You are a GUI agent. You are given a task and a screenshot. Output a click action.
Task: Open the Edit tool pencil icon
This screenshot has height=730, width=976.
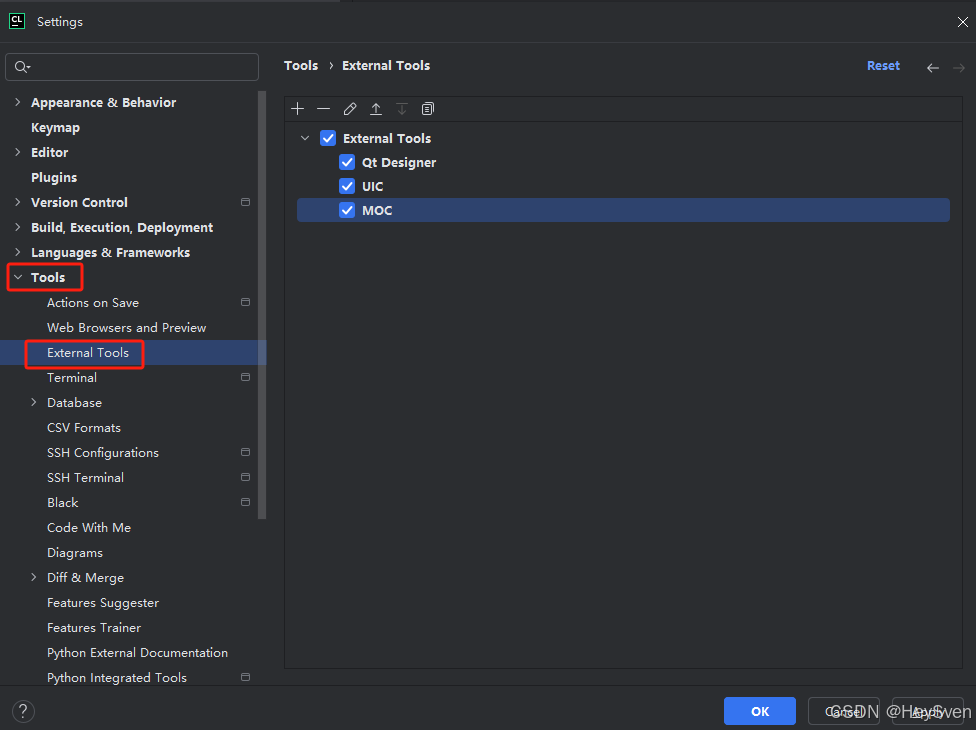349,108
